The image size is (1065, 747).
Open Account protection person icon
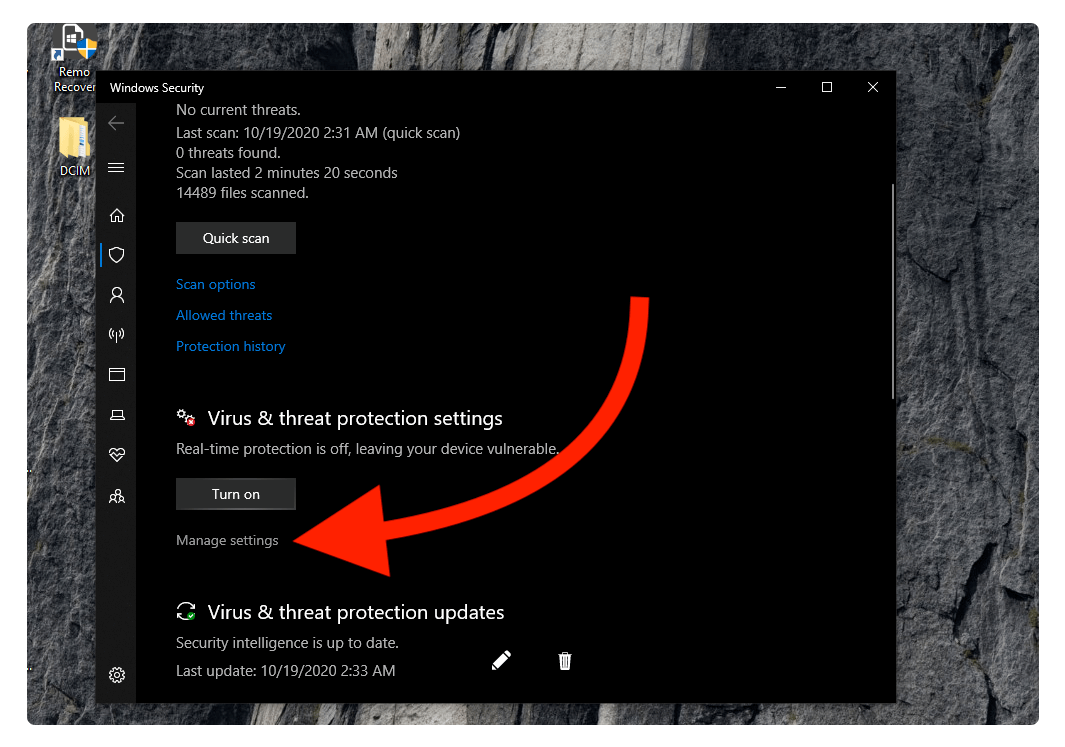pyautogui.click(x=117, y=295)
